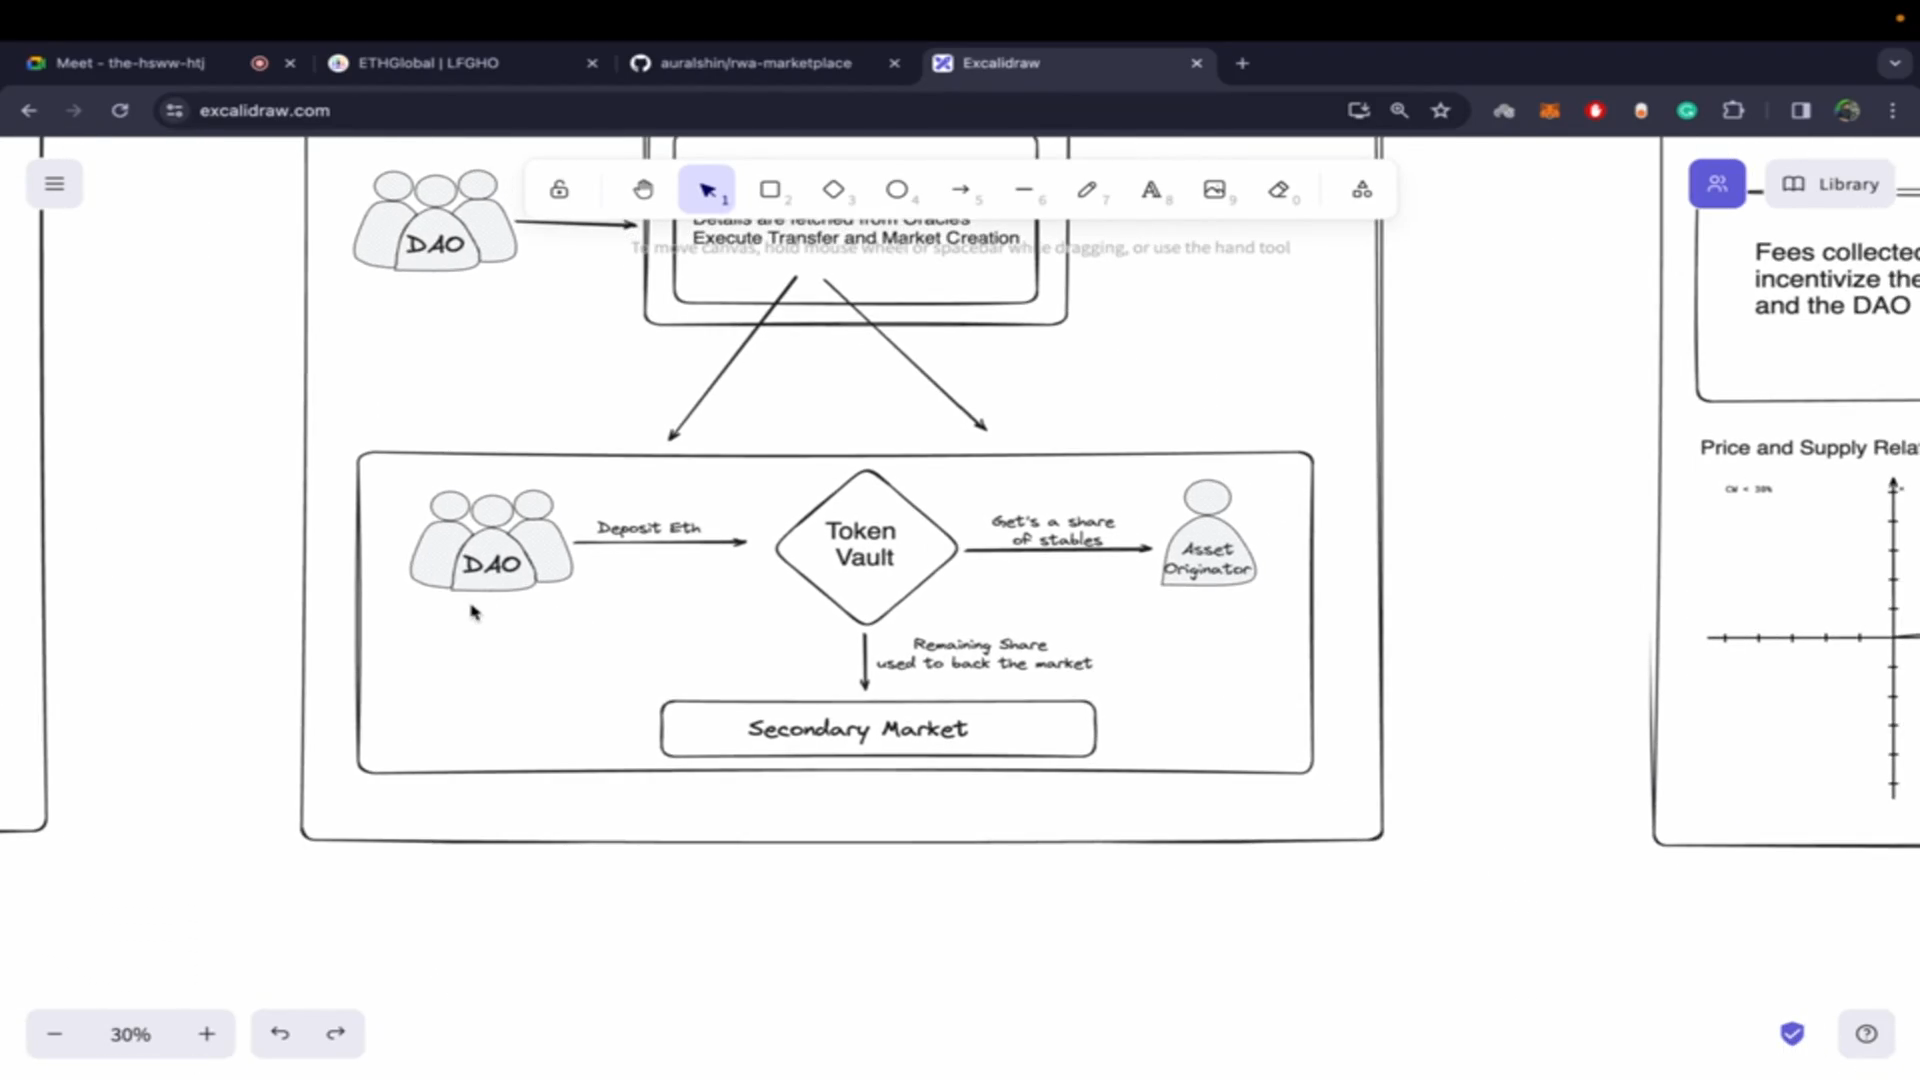Open the MetaMask fox extension
The width and height of the screenshot is (1920, 1080).
1549,111
